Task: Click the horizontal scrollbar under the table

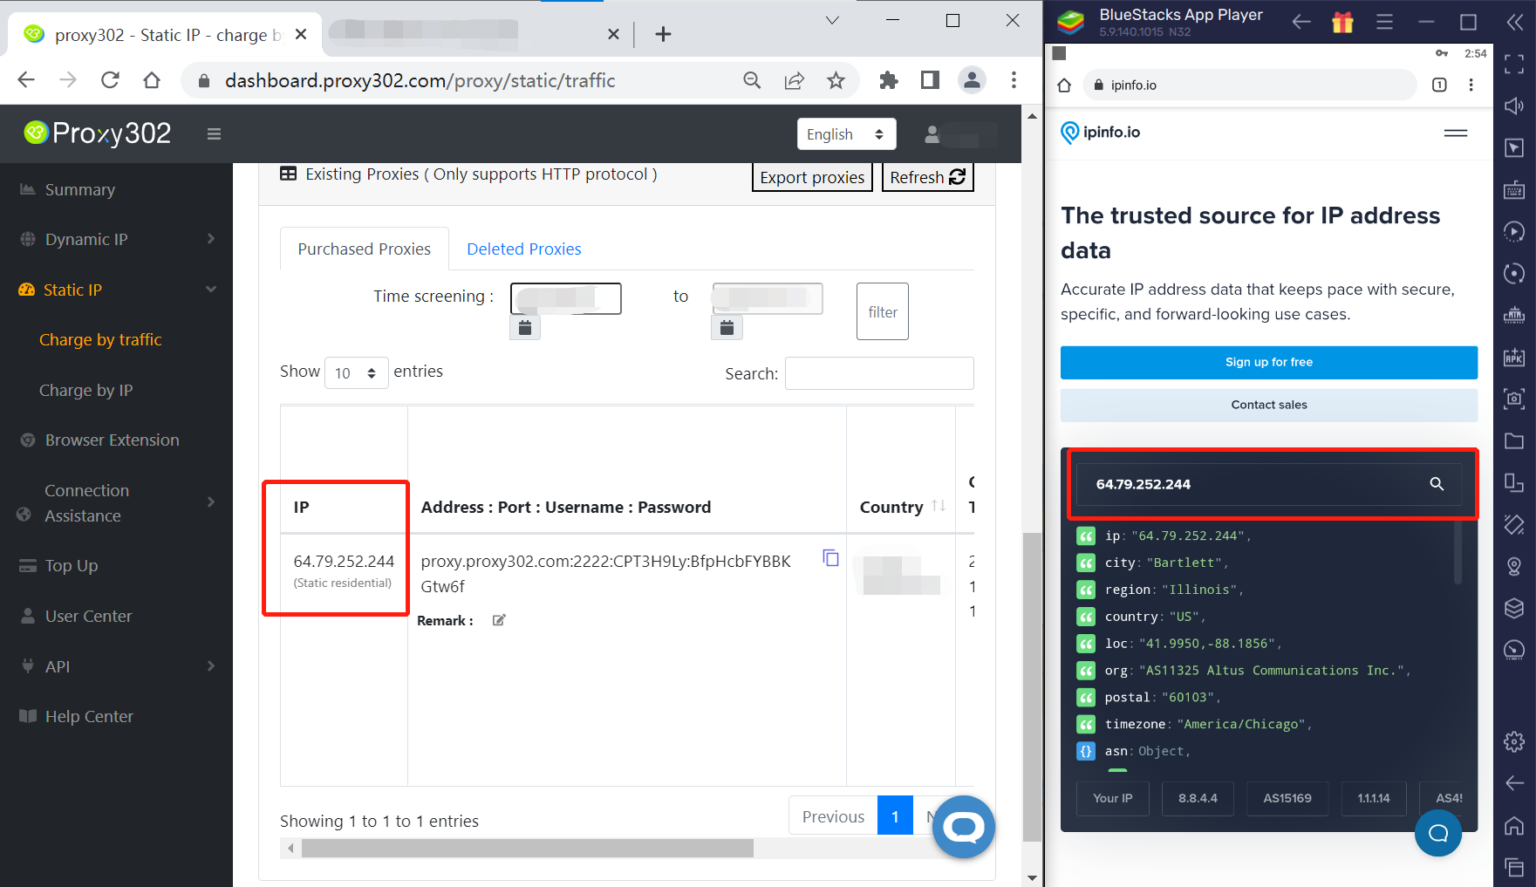Action: pyautogui.click(x=527, y=848)
